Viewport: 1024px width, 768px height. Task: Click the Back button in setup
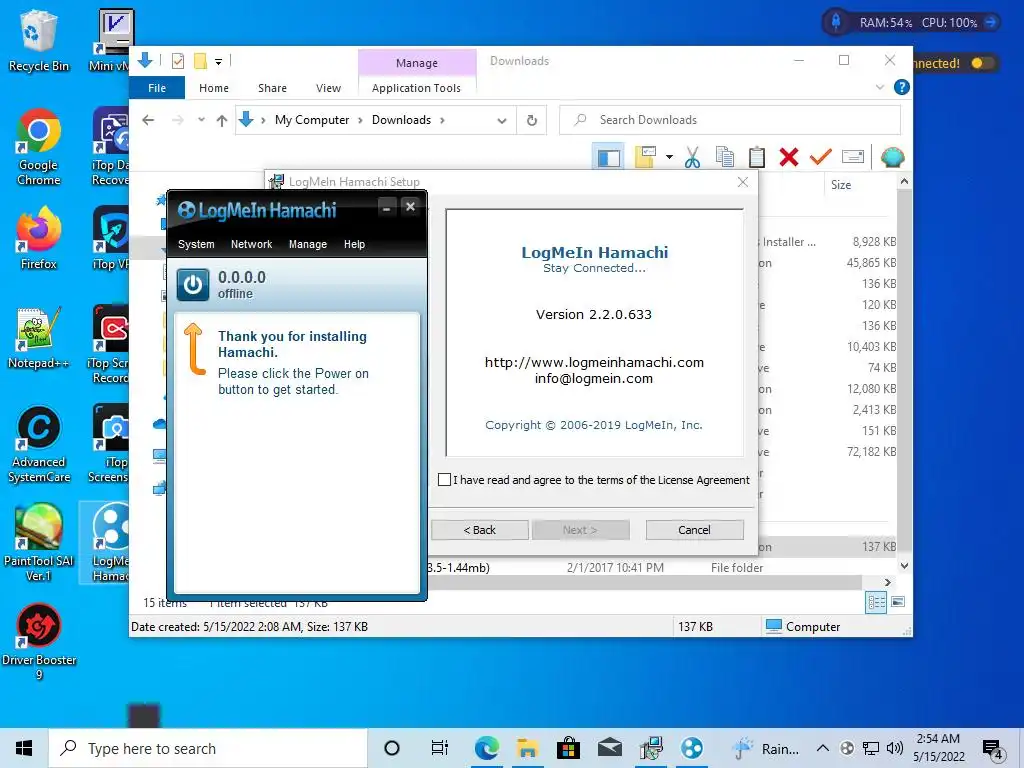(479, 530)
